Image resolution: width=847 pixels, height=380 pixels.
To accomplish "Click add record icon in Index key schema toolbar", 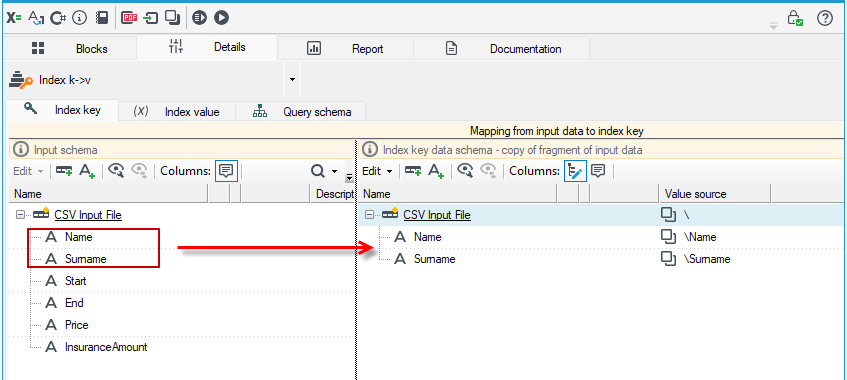I will pos(413,171).
